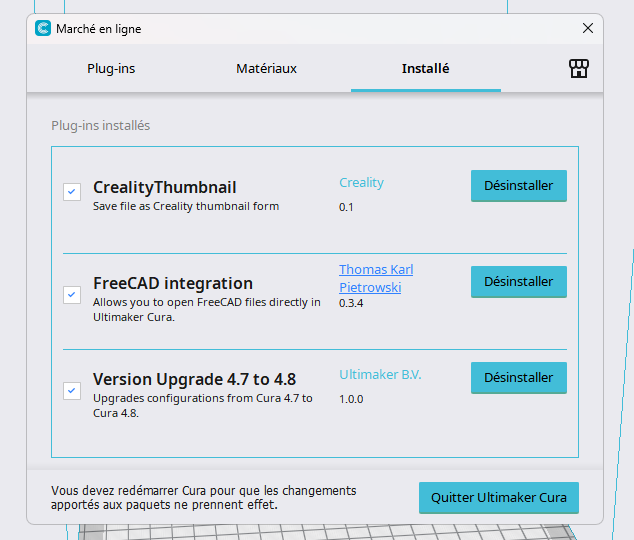Open the Thomas Karl Pietrowski author link

[x=376, y=278]
